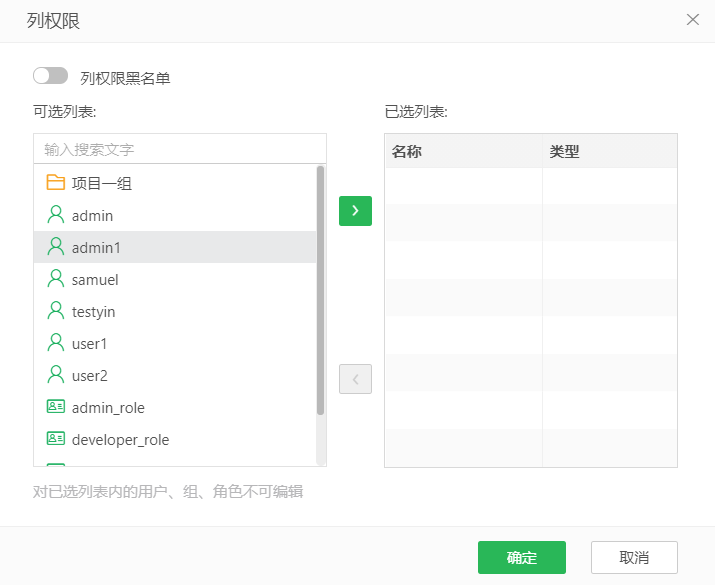The width and height of the screenshot is (715, 585).
Task: Click the user icon beside samuel
Action: click(56, 279)
